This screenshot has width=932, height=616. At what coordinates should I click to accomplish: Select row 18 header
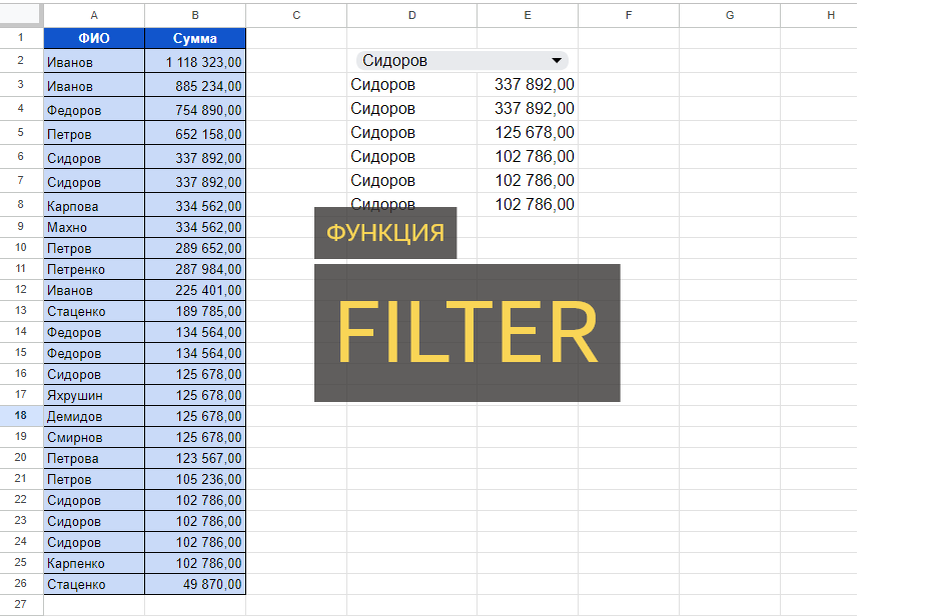[x=21, y=416]
